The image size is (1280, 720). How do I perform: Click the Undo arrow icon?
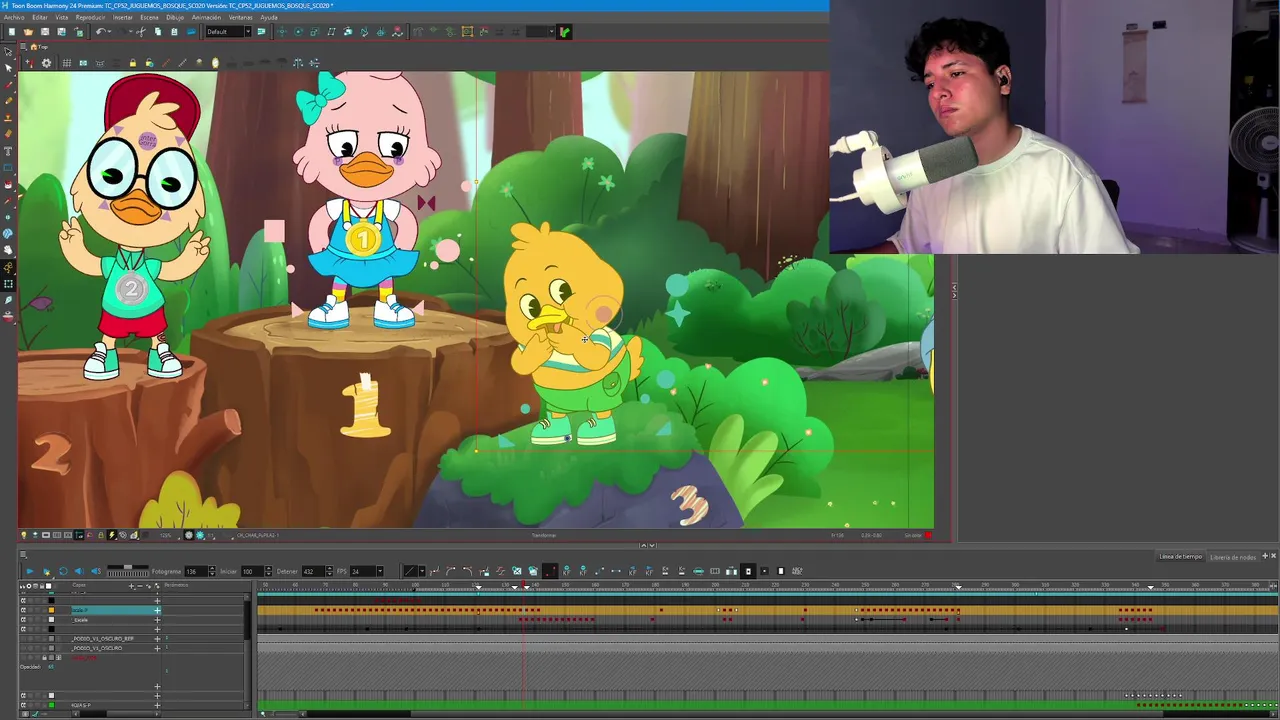(x=101, y=32)
